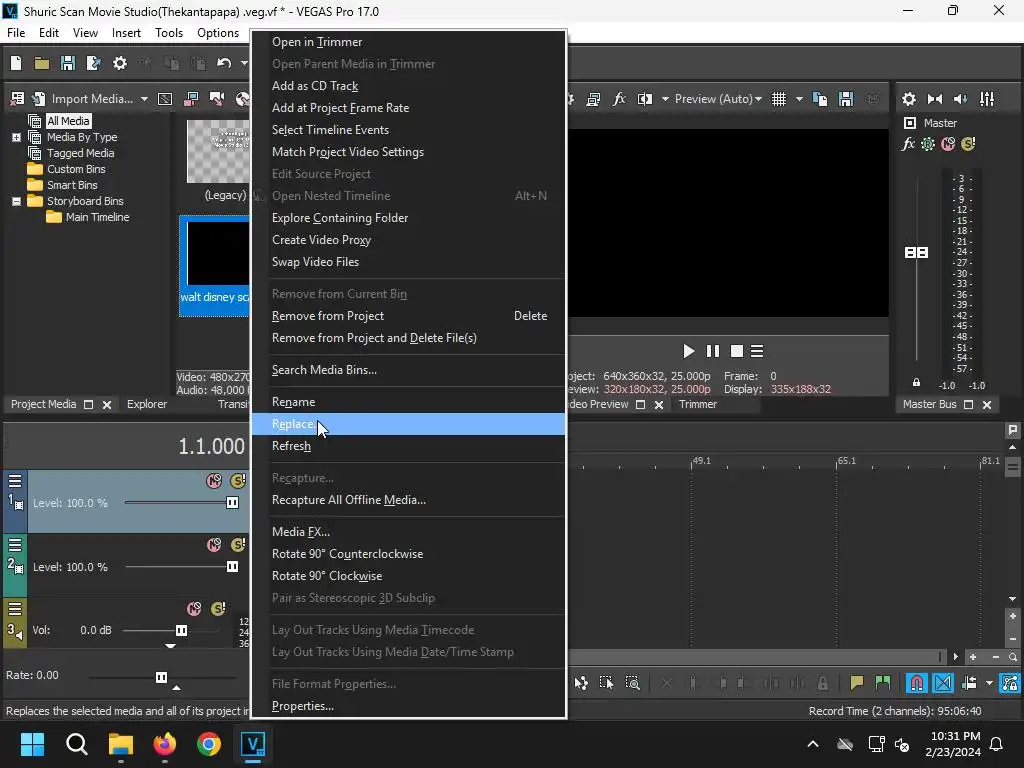Mute video track 1
This screenshot has width=1024, height=768.
(x=214, y=481)
